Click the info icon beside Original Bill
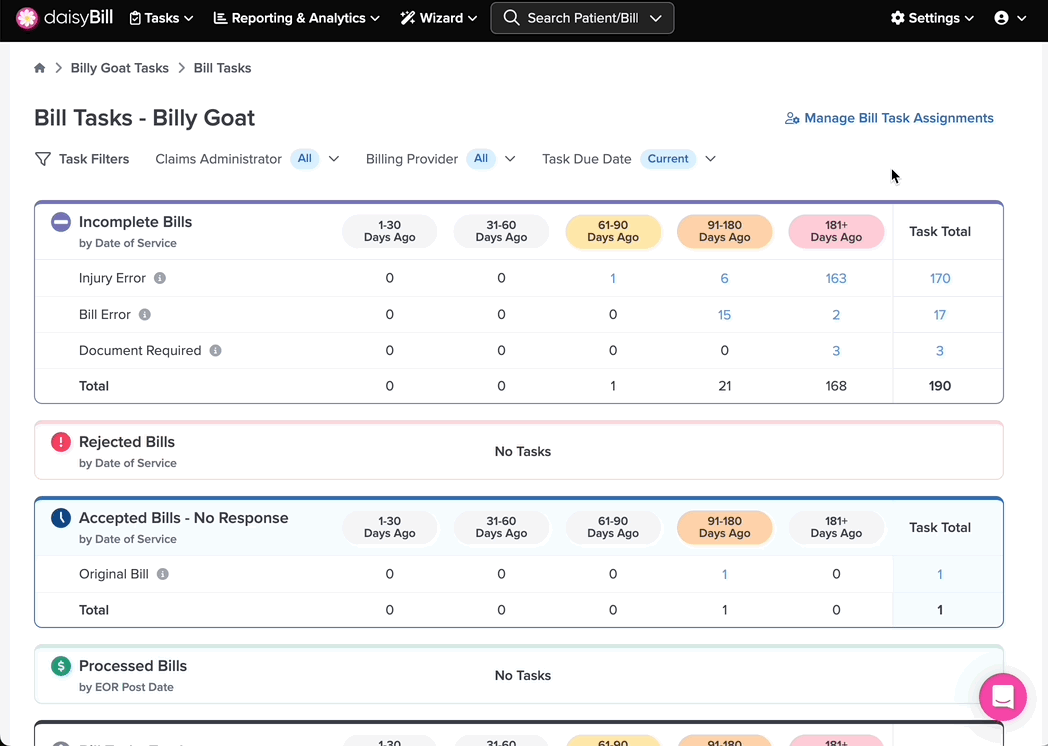Viewport: 1048px width, 746px height. (x=162, y=574)
